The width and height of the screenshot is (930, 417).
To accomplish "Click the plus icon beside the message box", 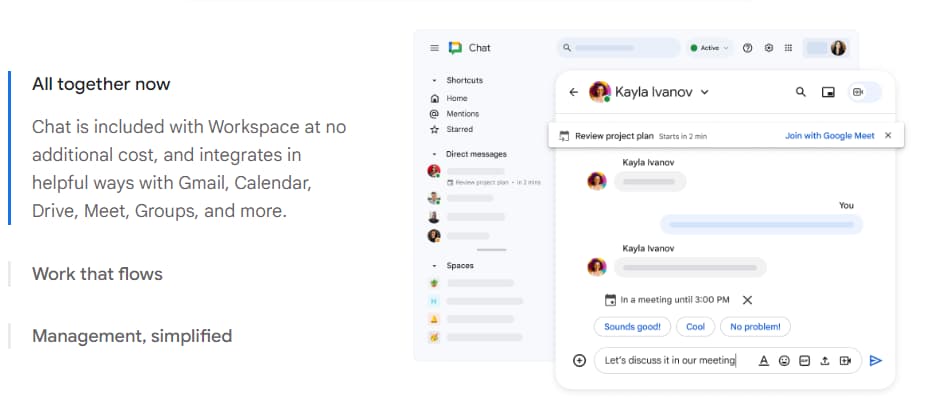I will click(x=579, y=360).
